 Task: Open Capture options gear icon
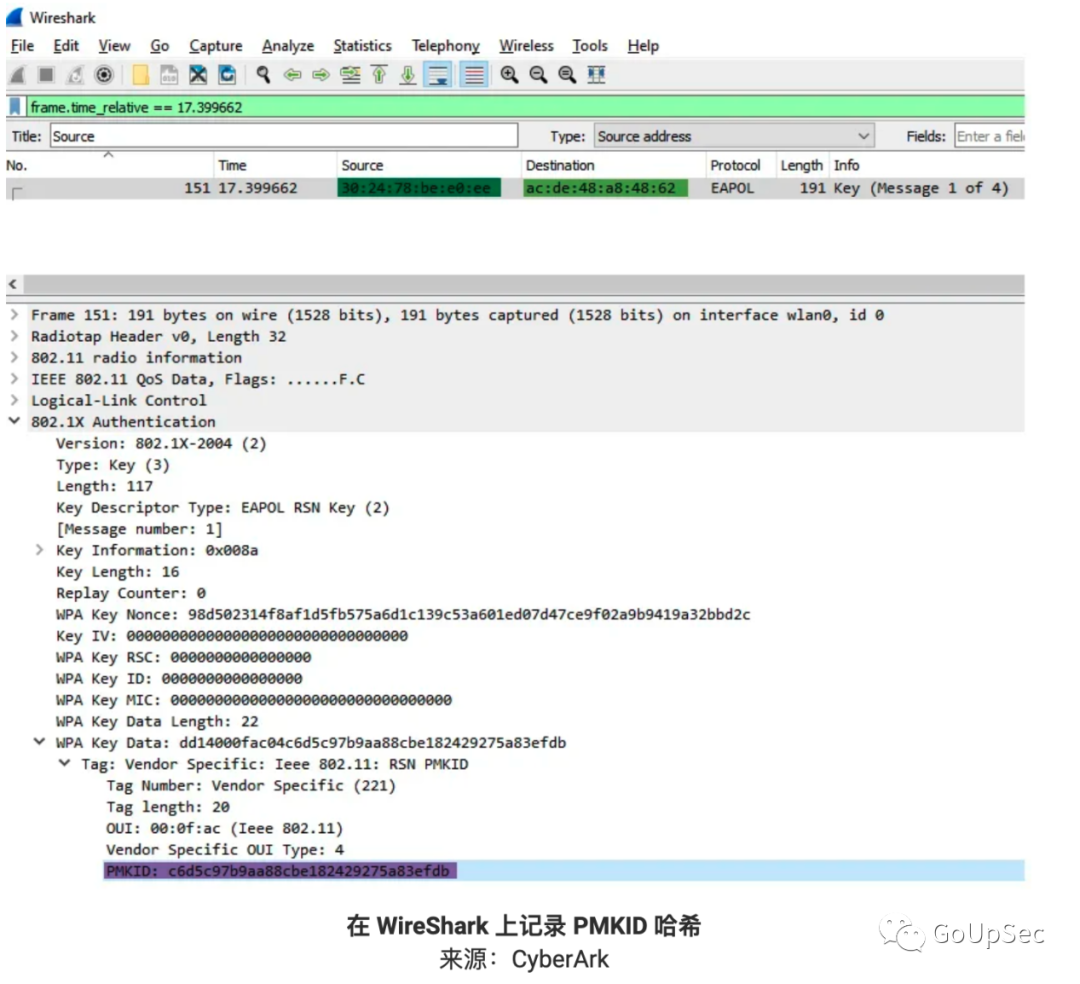pyautogui.click(x=104, y=74)
